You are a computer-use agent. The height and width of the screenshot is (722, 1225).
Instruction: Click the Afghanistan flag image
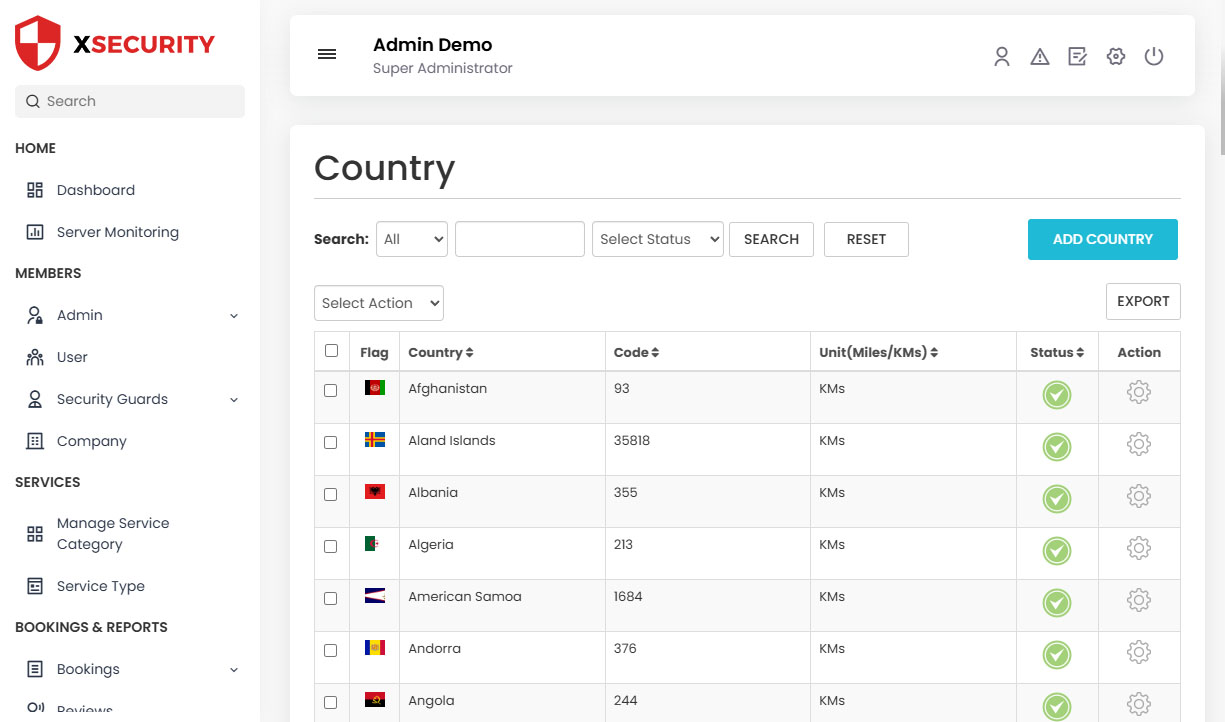[x=375, y=388]
